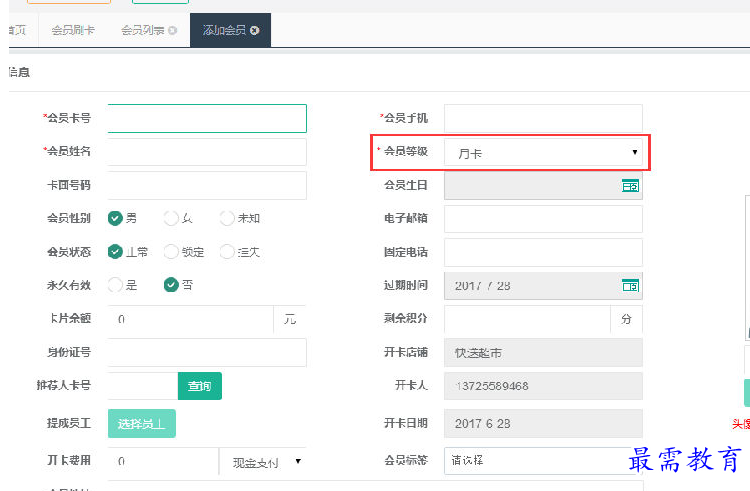Go to the 首页 tab
The image size is (750, 491).
click(x=21, y=30)
